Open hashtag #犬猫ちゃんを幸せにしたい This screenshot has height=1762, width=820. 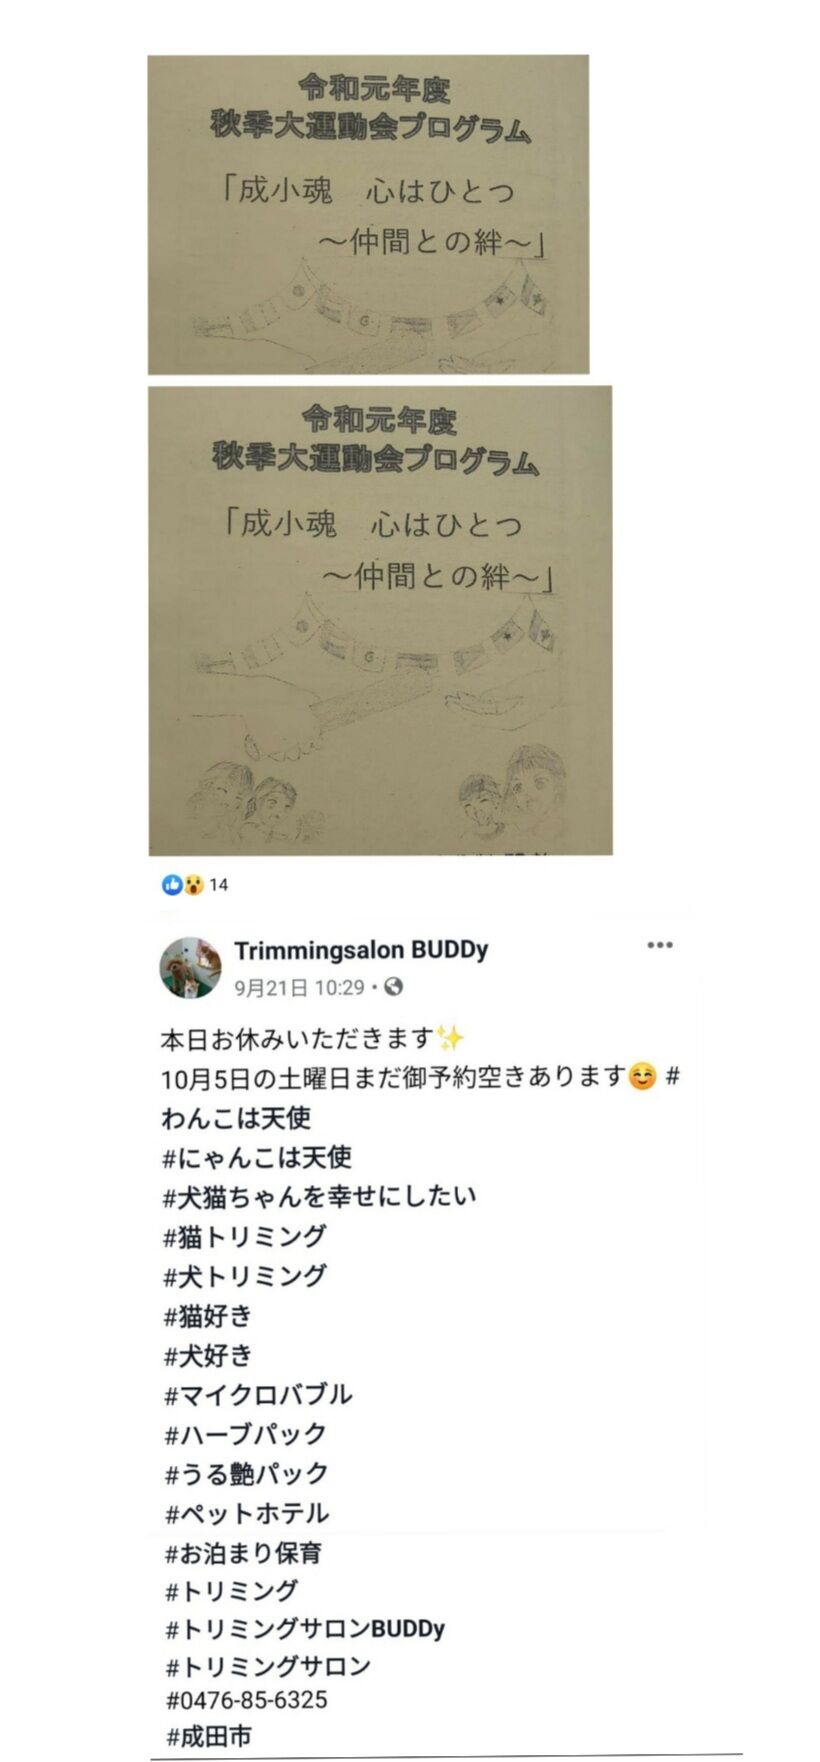pos(320,1196)
